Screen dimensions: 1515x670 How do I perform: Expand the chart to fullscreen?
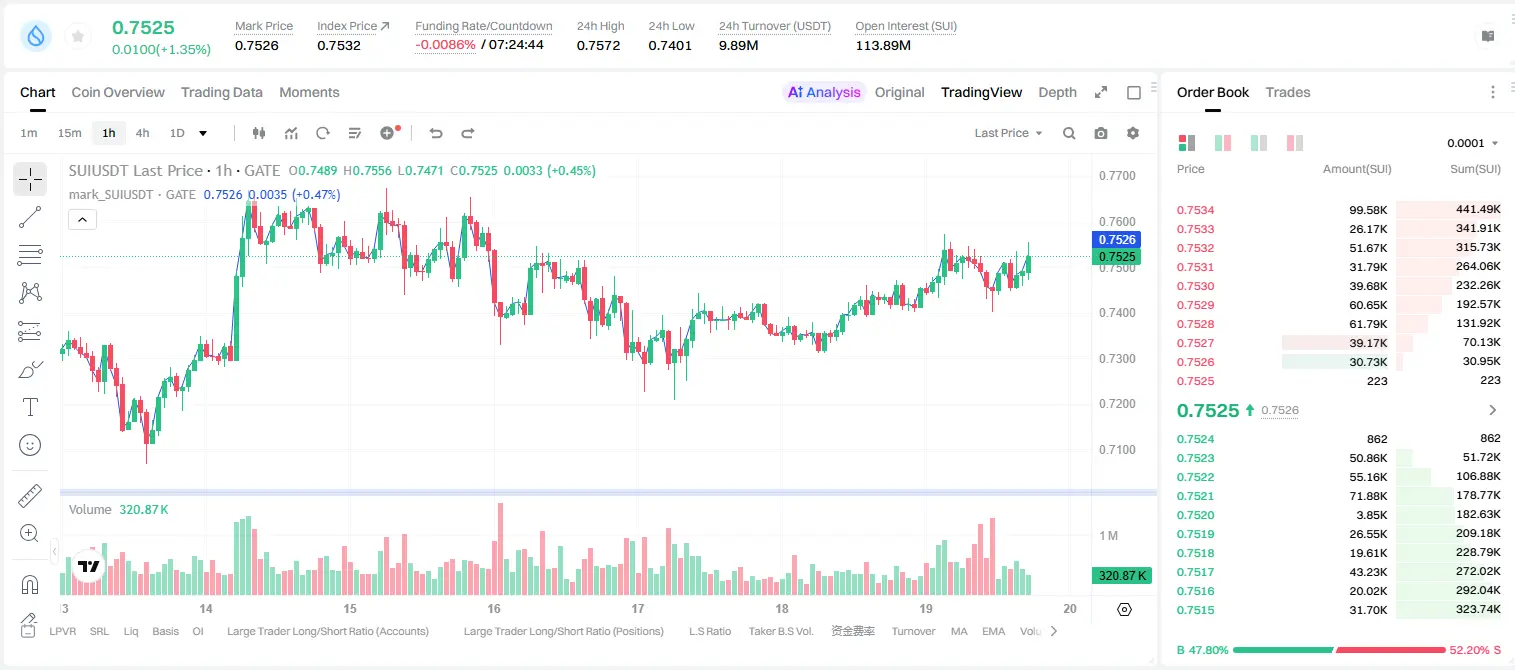(x=1101, y=92)
